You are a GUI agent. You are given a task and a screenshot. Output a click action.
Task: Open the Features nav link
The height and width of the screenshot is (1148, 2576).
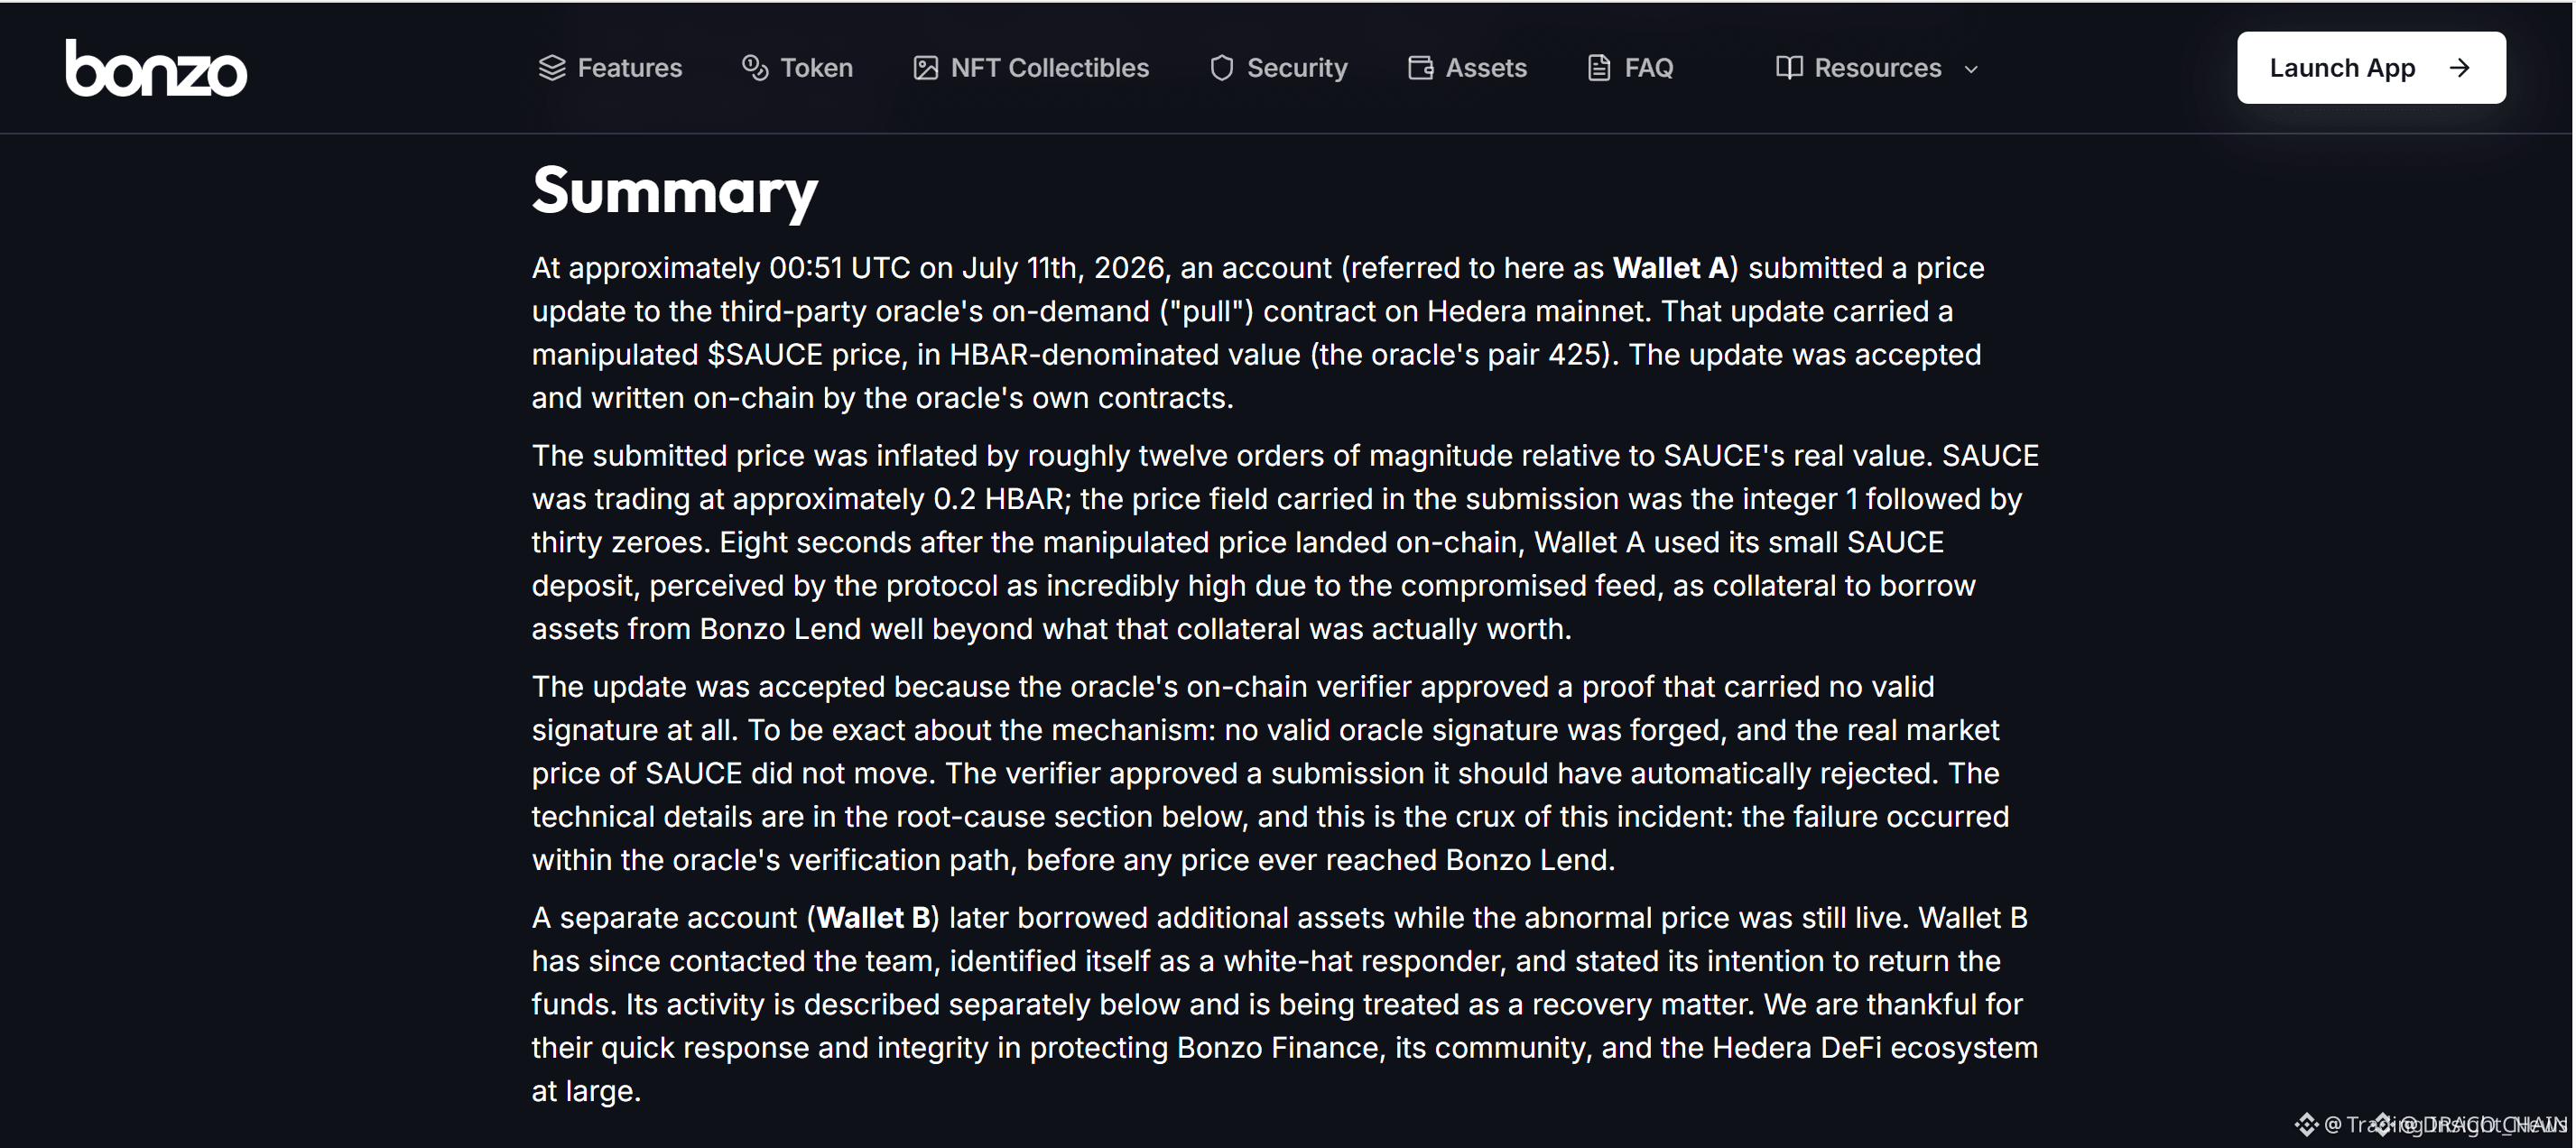point(610,68)
